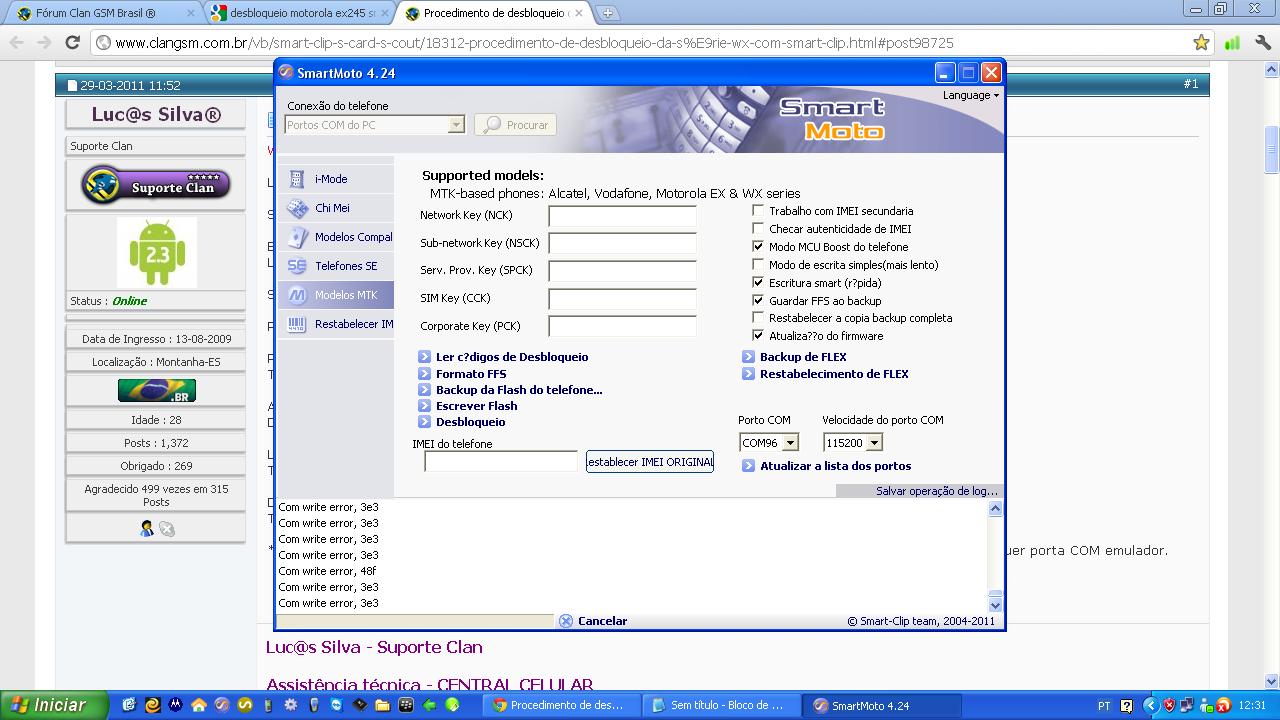This screenshot has height=720, width=1280.
Task: Open the i-Mode section icon
Action: click(297, 179)
